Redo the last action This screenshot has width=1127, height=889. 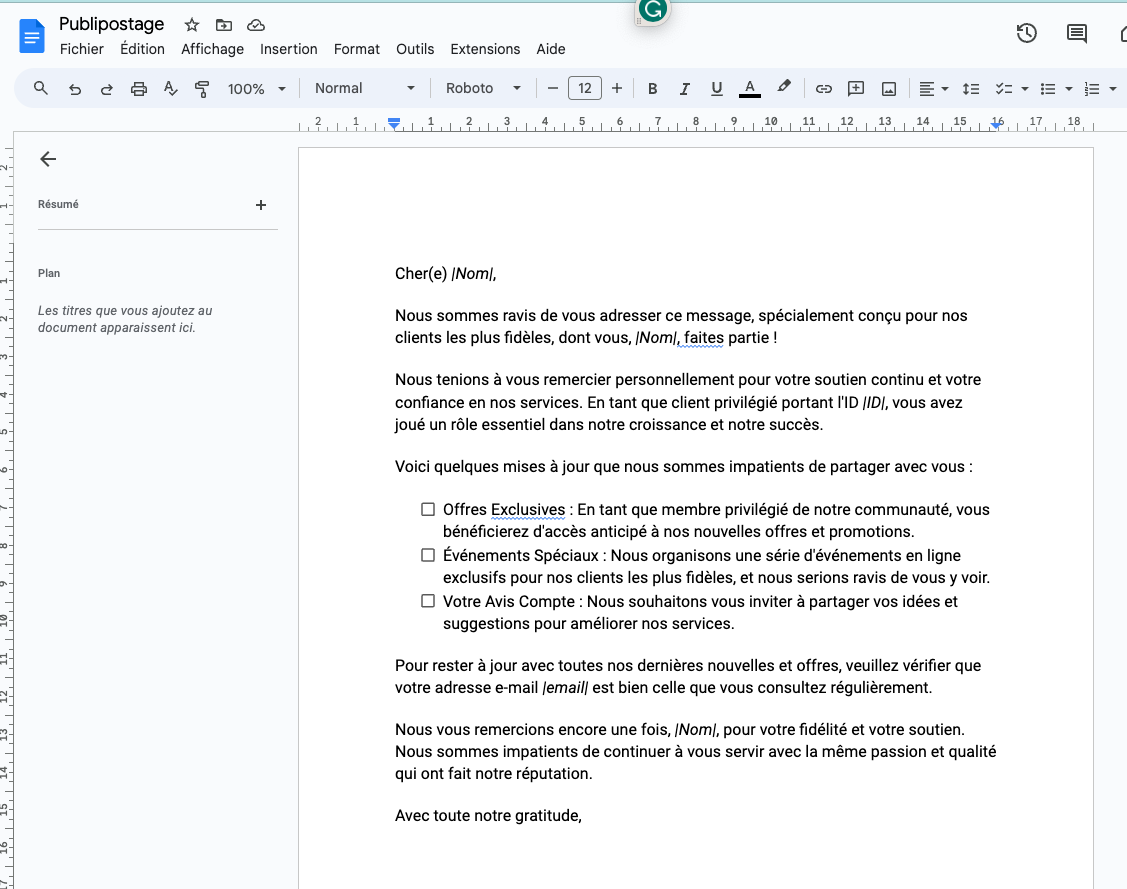point(106,89)
